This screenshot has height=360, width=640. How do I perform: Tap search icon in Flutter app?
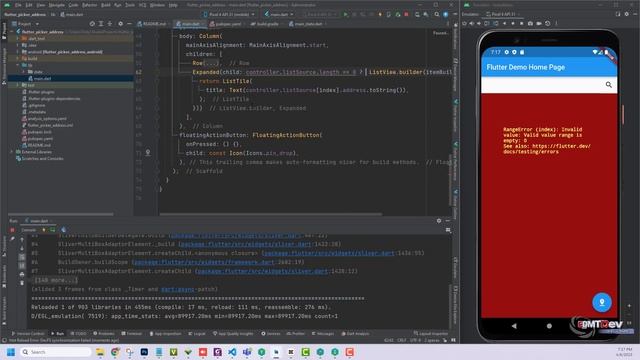coord(609,84)
